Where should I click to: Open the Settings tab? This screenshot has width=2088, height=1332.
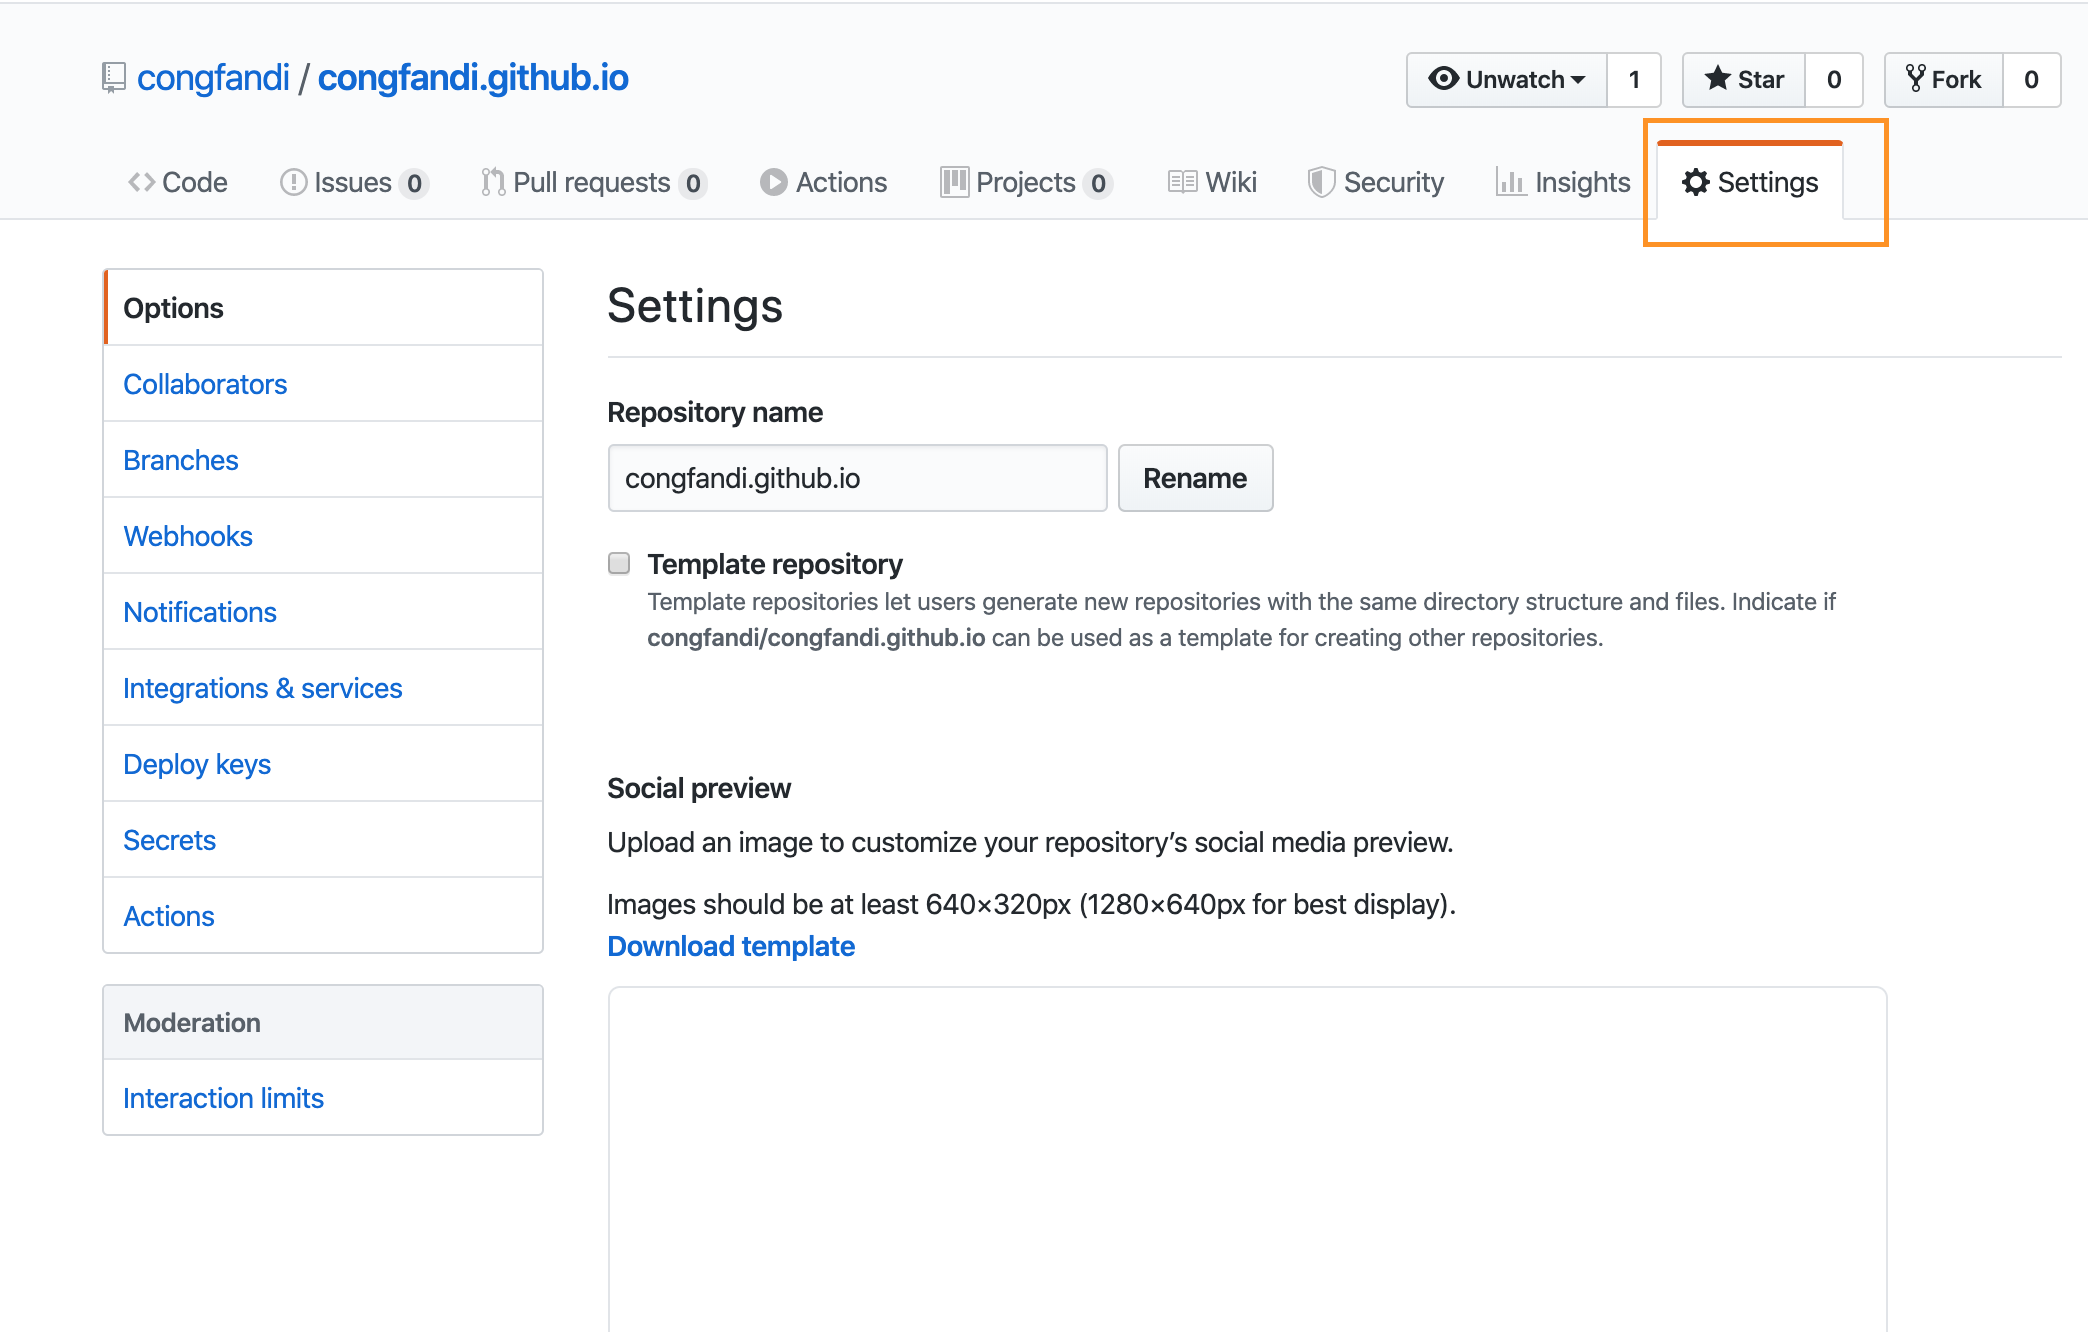[1750, 182]
